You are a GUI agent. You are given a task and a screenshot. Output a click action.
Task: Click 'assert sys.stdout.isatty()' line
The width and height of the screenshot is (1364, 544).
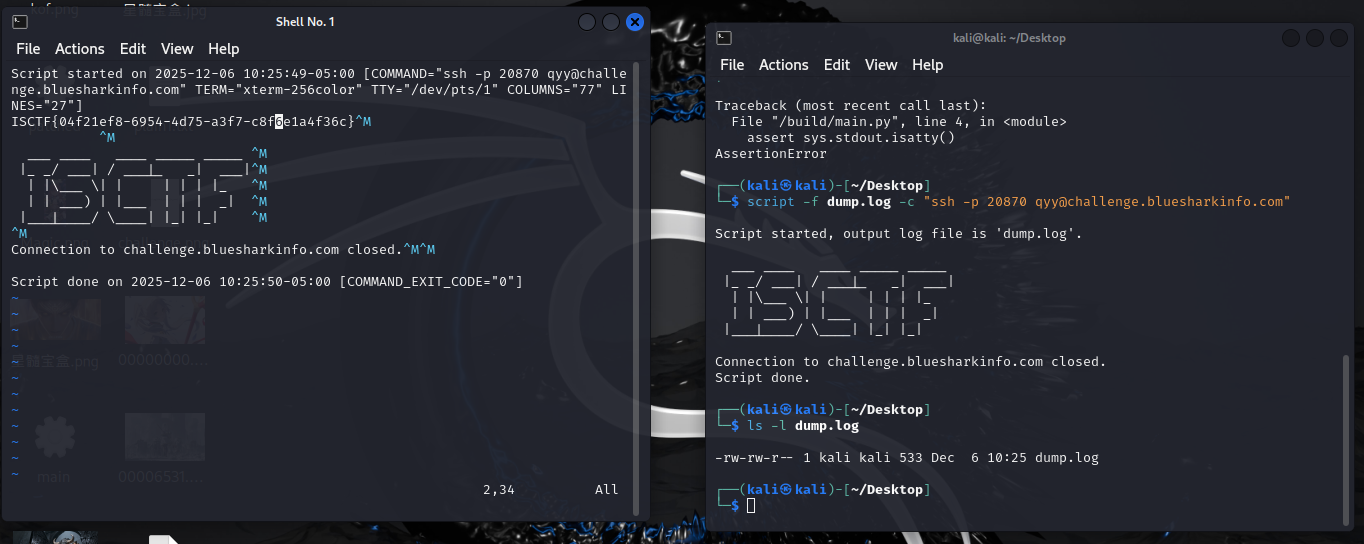coord(851,138)
